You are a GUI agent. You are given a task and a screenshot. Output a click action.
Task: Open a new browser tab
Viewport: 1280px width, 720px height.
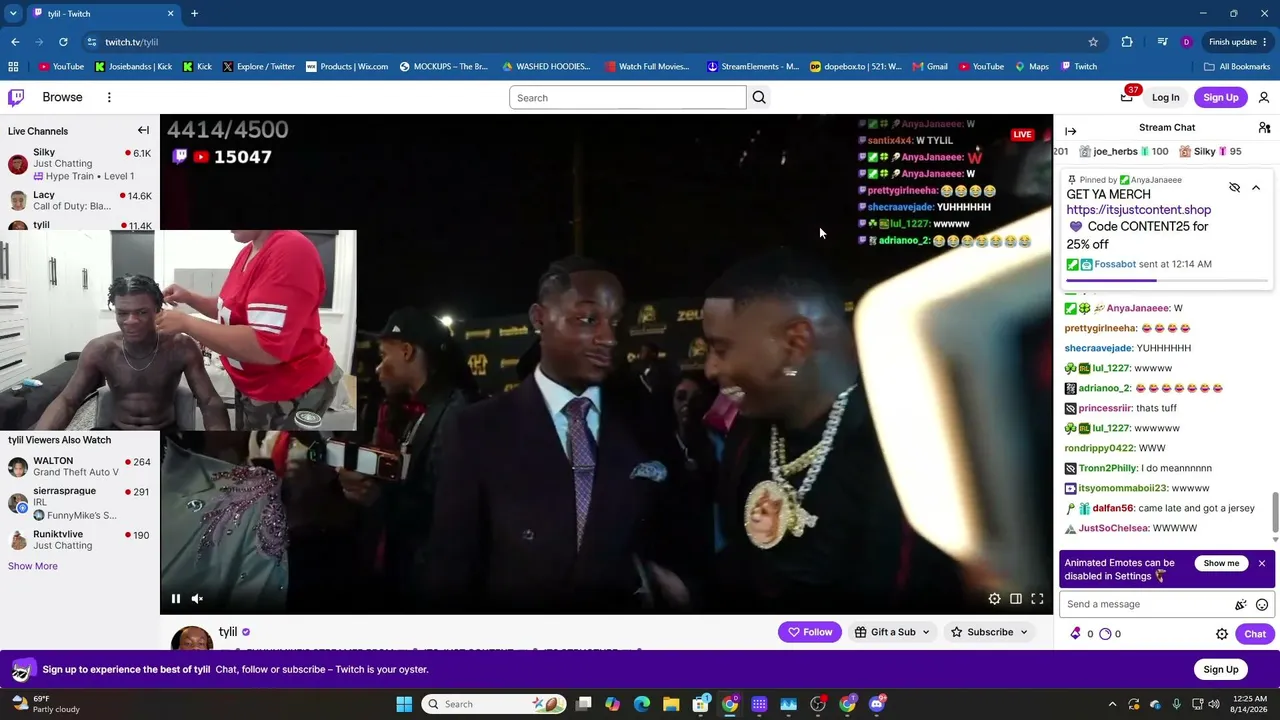click(x=194, y=14)
